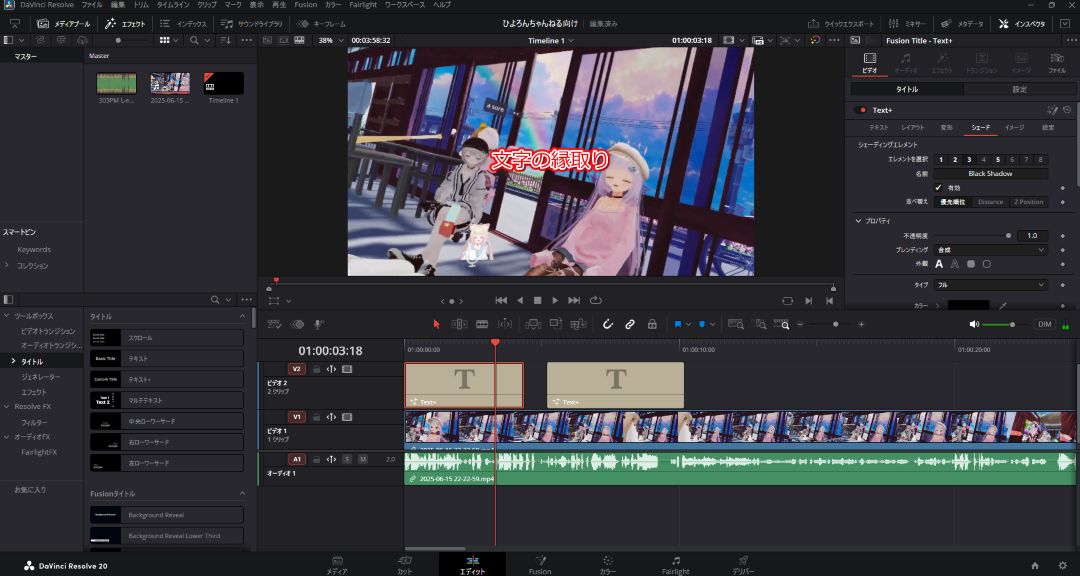The width and height of the screenshot is (1080, 576).
Task: Select the arrow Selection Mode tool
Action: point(436,324)
